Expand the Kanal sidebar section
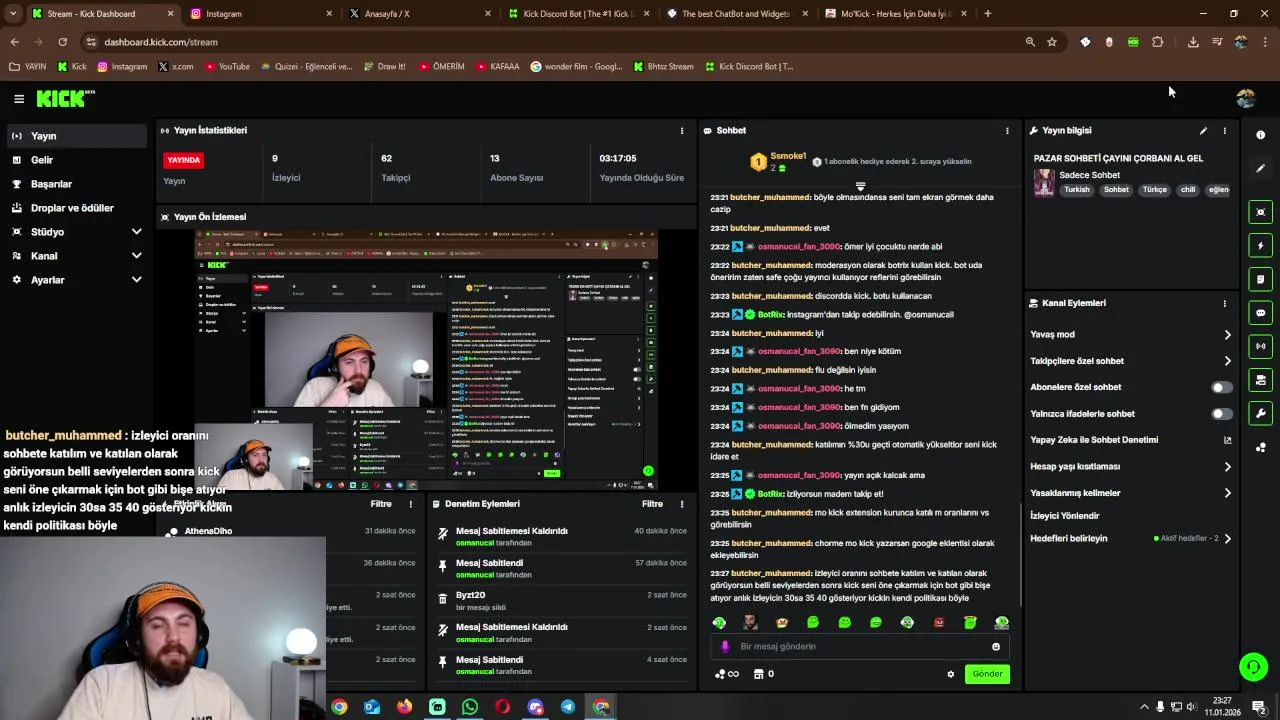This screenshot has height=720, width=1280. click(136, 256)
